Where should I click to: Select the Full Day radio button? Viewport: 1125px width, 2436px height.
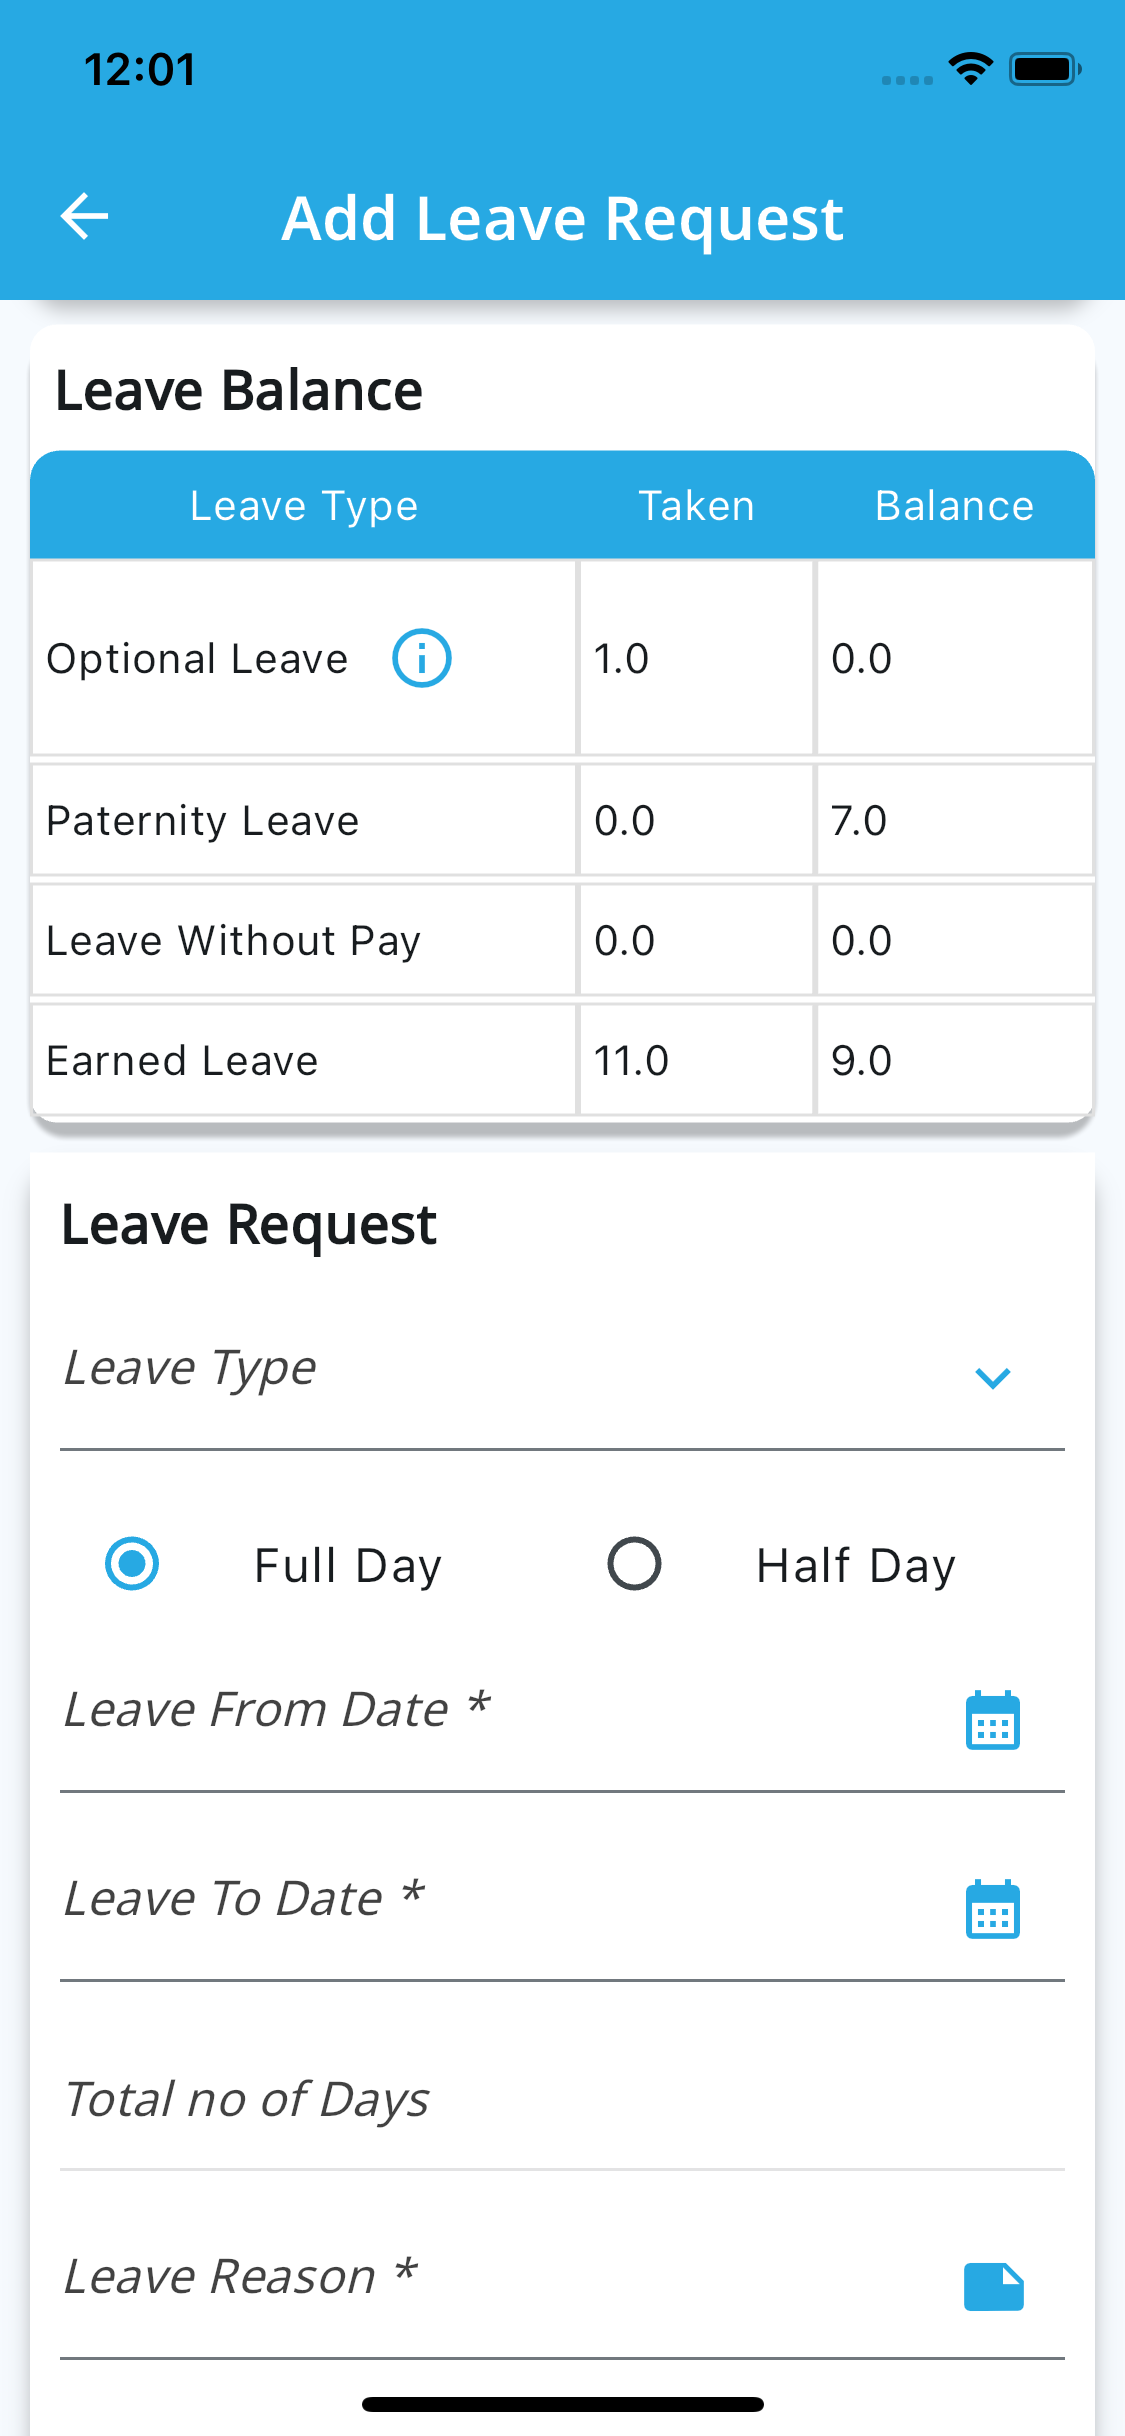132,1564
